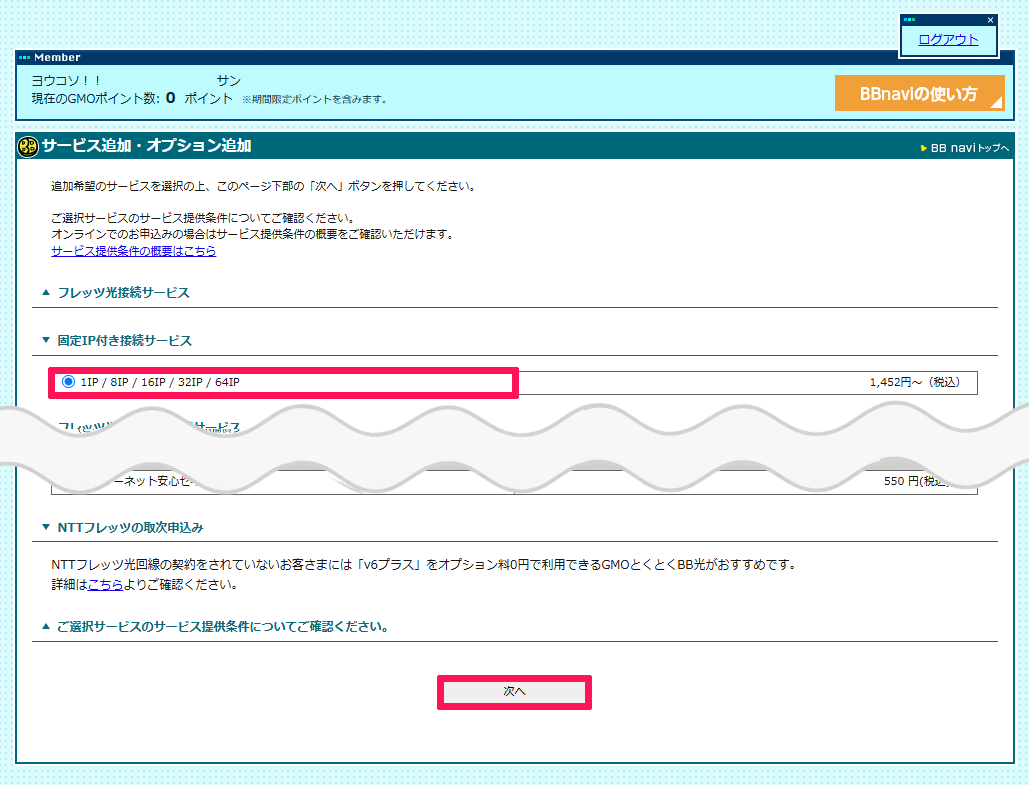Click the ログアウト logout link
Viewport: 1029px width, 785px height.
(x=948, y=39)
